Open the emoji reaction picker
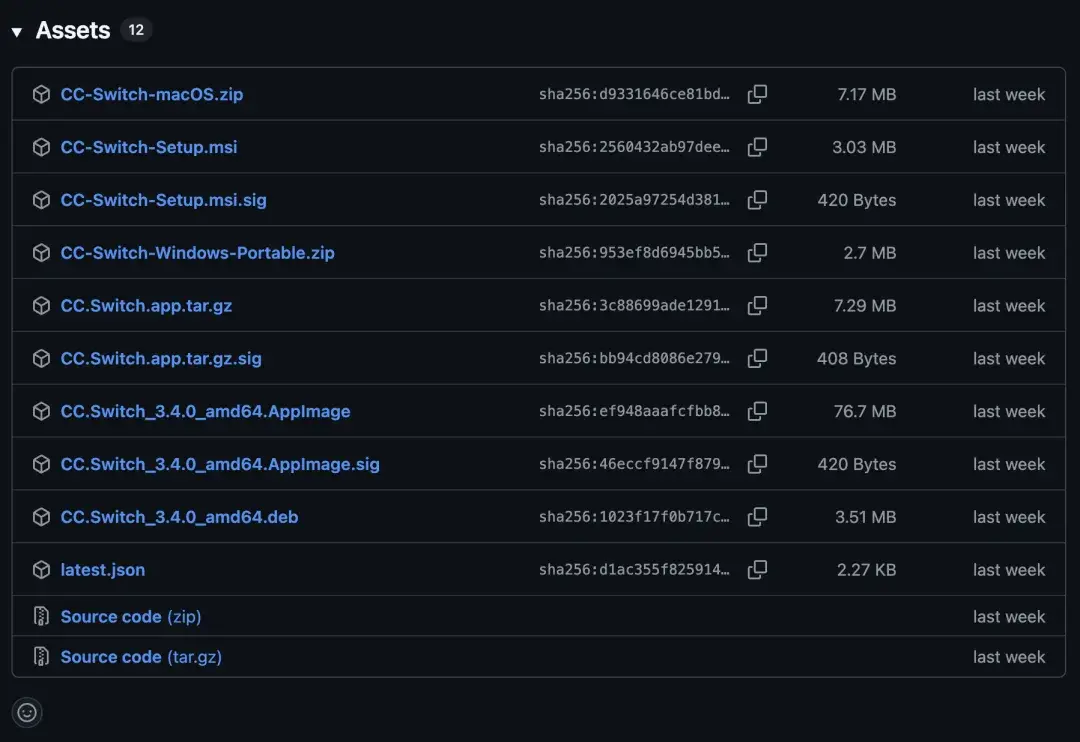Screen dimensions: 1080x742 [x=27, y=712]
